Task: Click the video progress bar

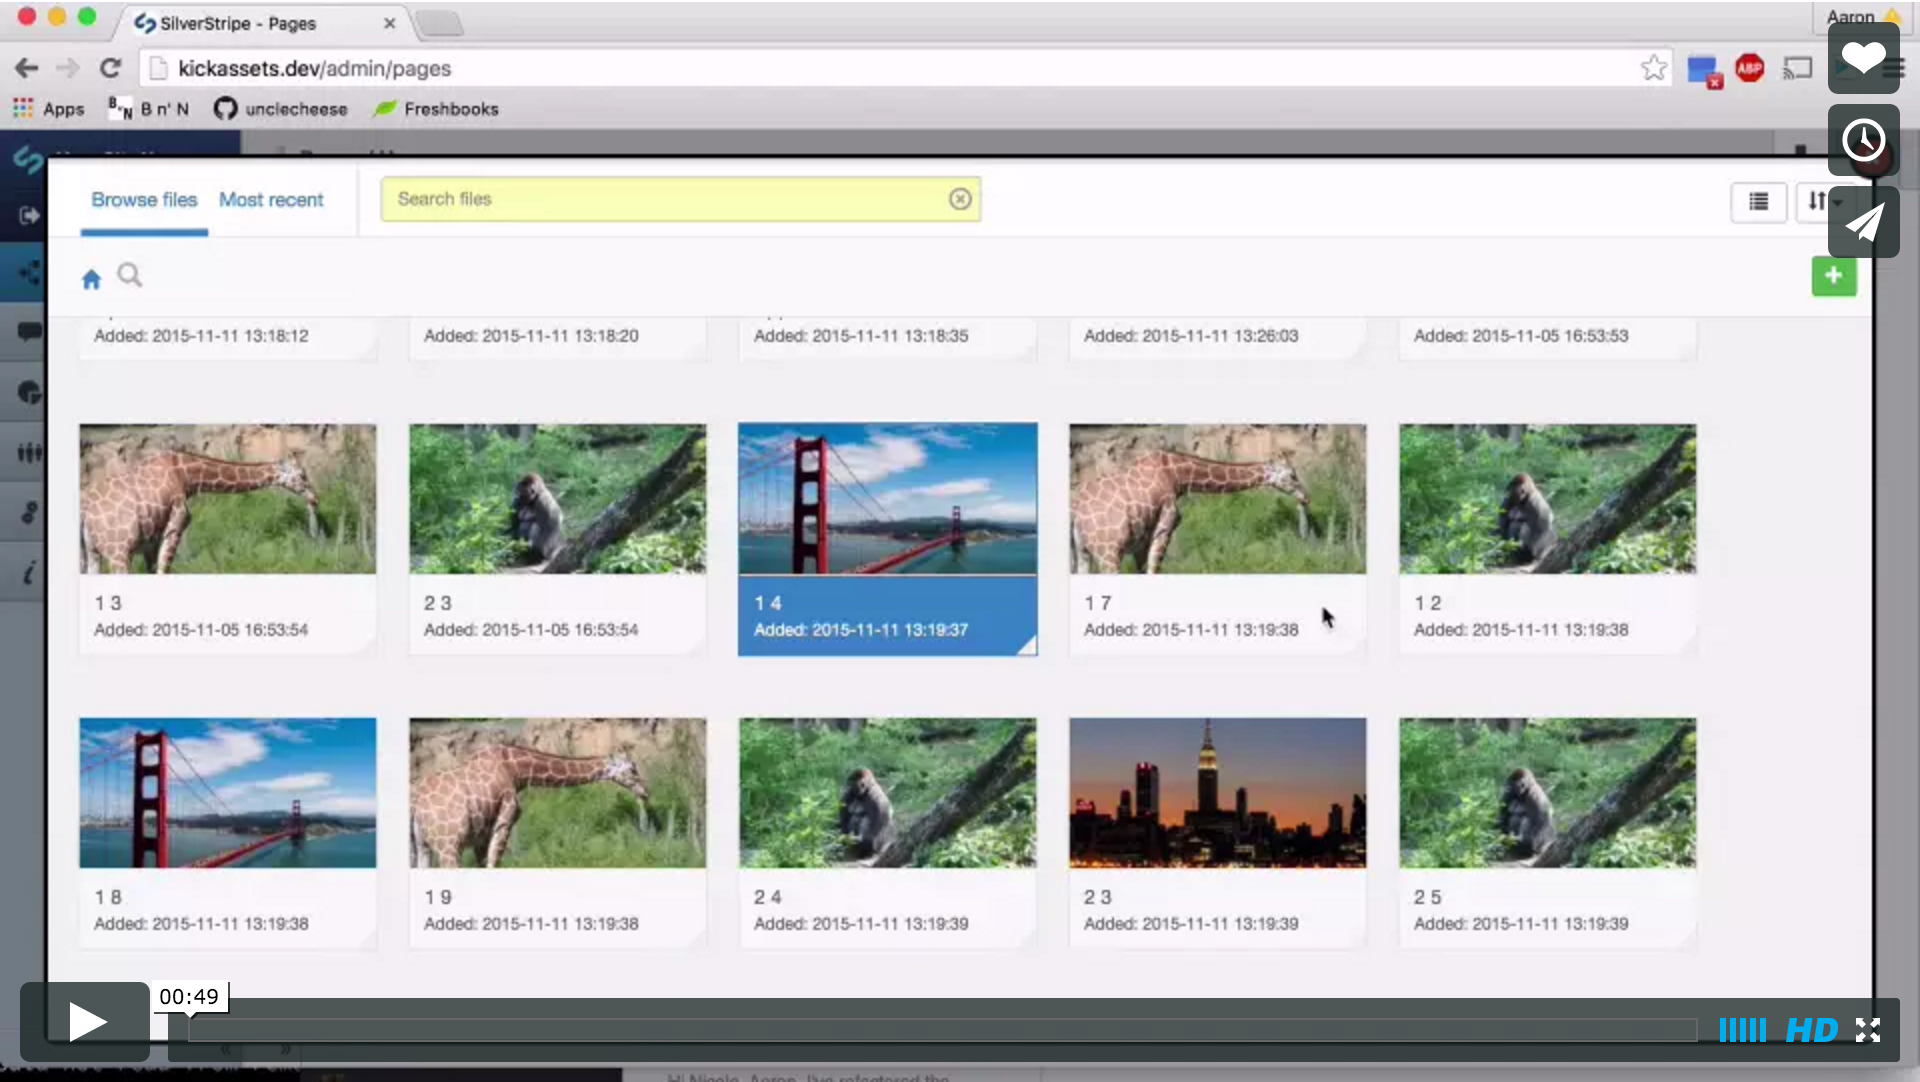Action: [940, 1030]
